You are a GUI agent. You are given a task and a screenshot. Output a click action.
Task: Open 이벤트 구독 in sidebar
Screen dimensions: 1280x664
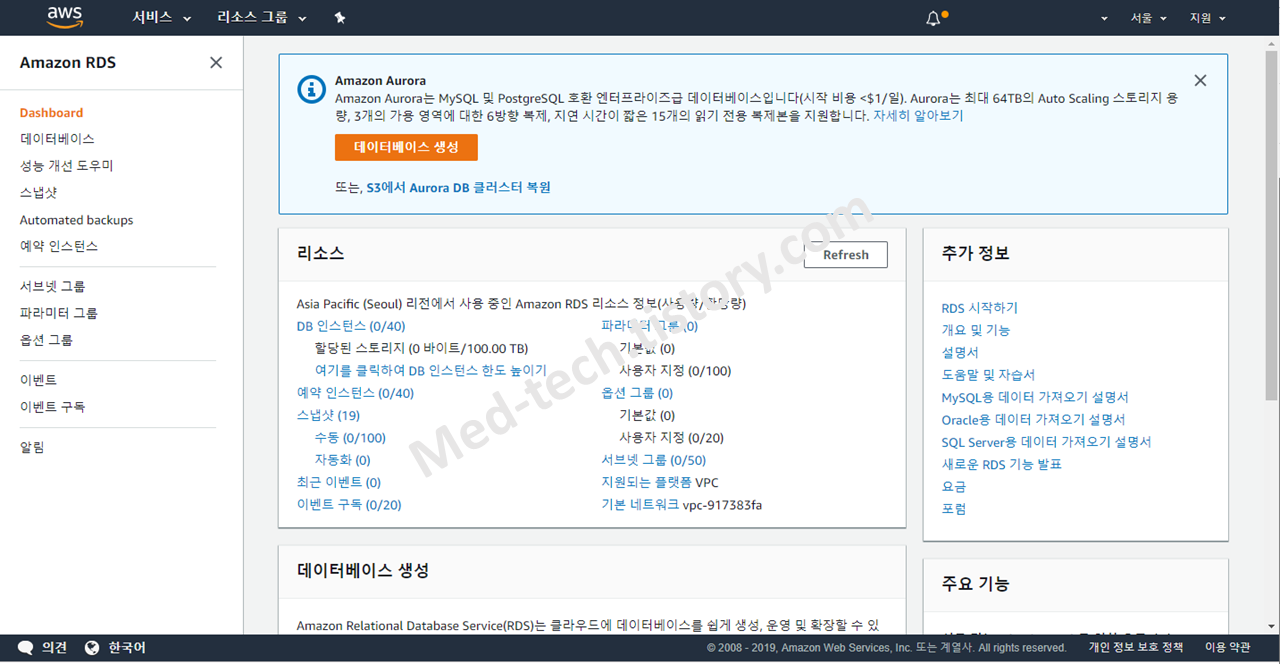click(52, 407)
